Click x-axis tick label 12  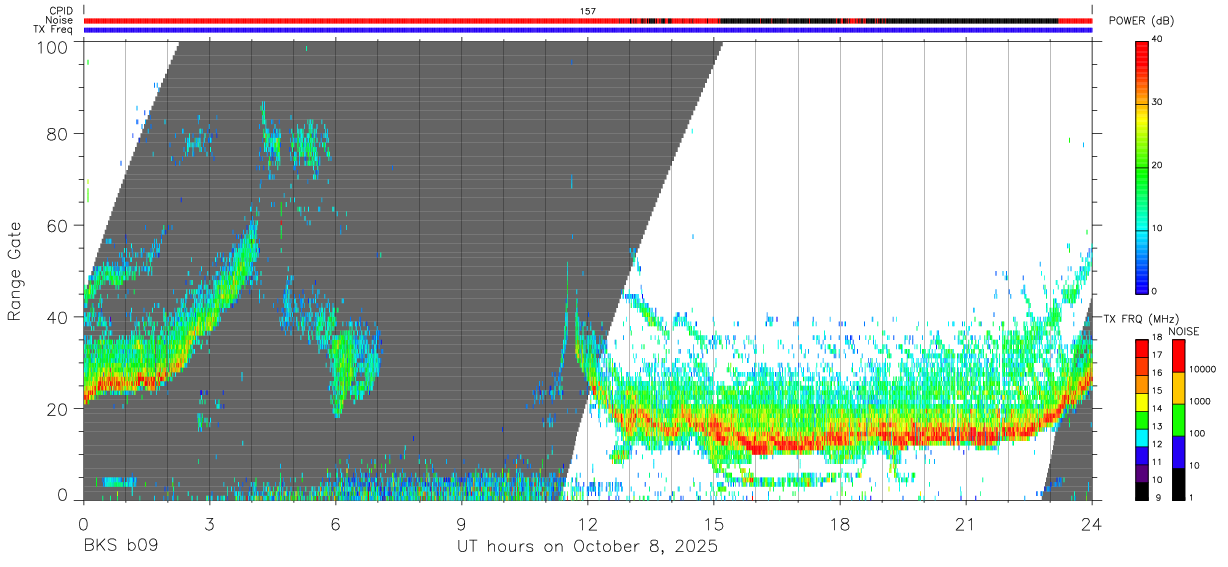pos(588,524)
